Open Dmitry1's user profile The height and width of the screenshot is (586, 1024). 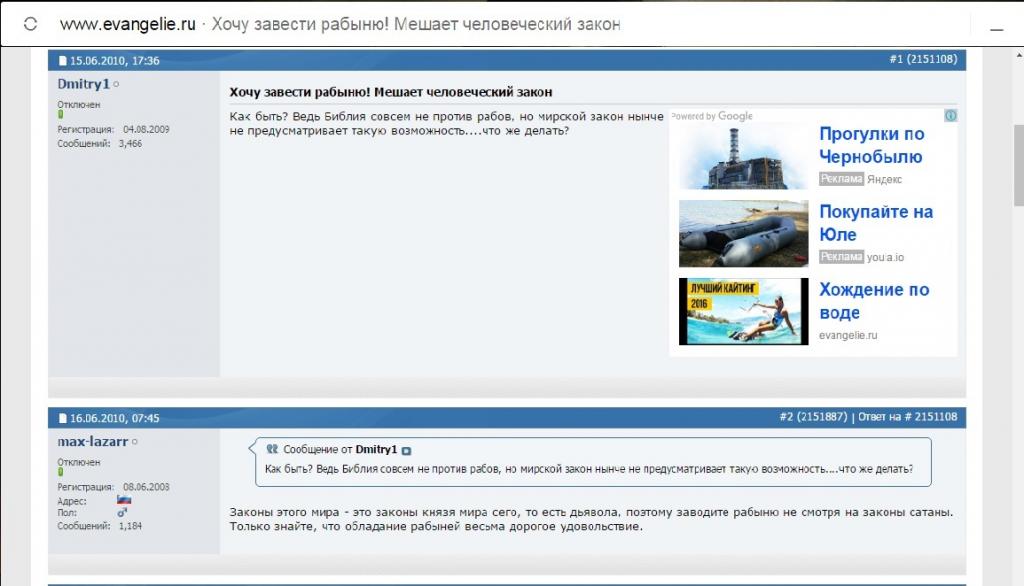pyautogui.click(x=83, y=84)
